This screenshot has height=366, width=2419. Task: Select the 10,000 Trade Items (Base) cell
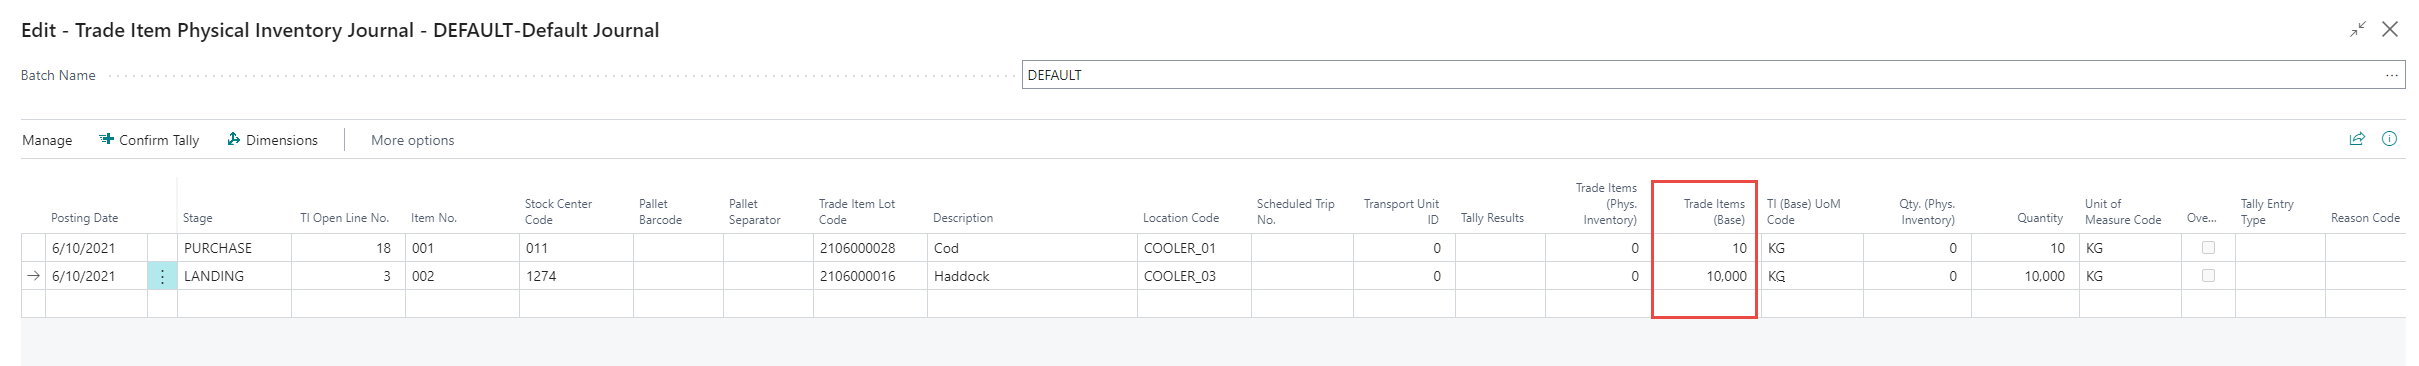click(1706, 276)
